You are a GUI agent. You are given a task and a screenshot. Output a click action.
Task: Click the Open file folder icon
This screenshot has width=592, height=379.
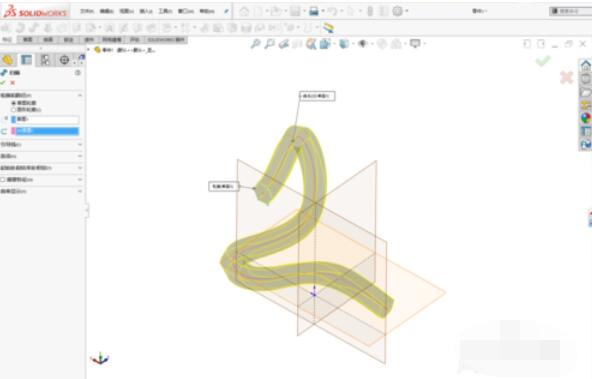click(276, 11)
